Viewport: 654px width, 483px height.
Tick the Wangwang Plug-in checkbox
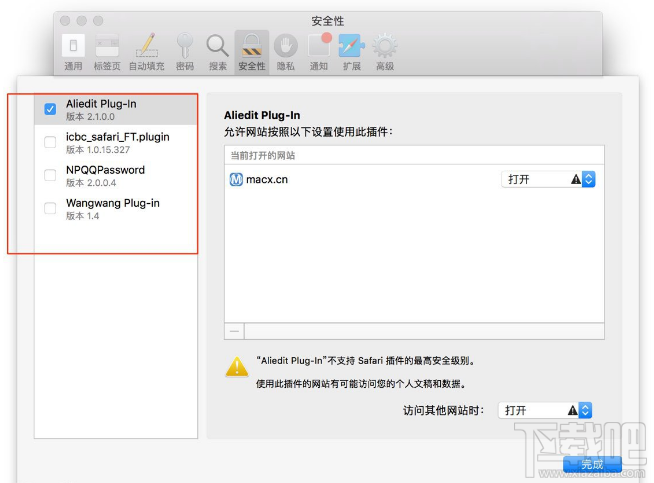(50, 208)
